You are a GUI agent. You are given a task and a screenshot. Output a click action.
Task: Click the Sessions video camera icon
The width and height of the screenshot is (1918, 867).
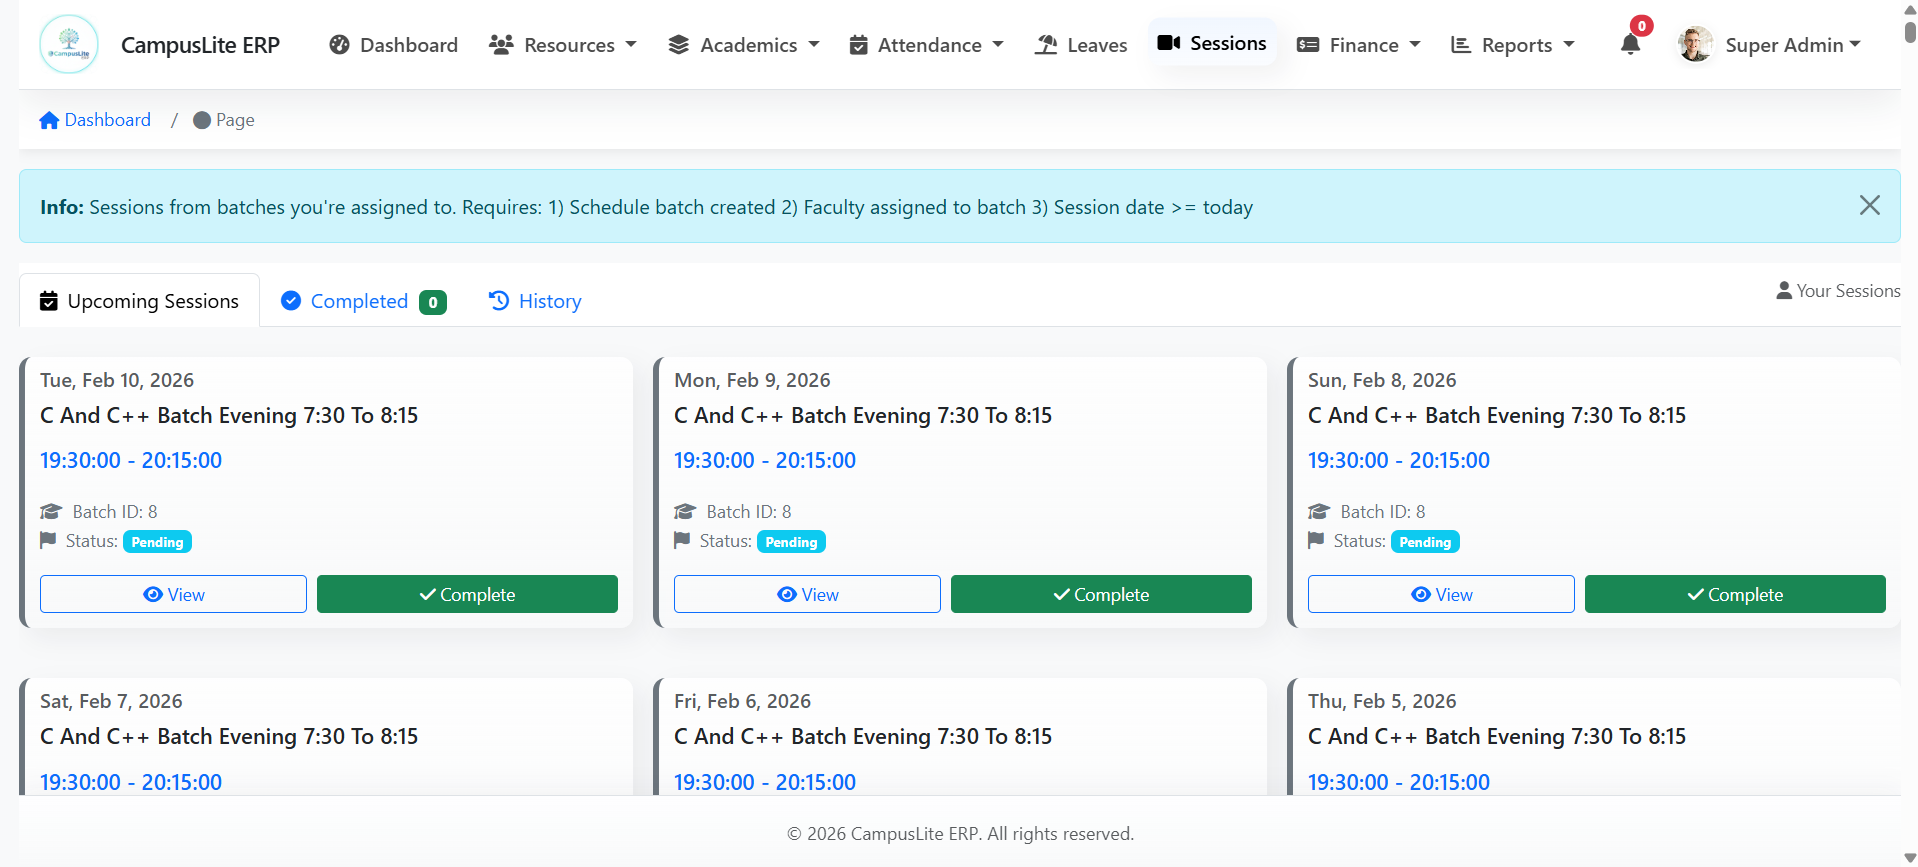pyautogui.click(x=1168, y=43)
